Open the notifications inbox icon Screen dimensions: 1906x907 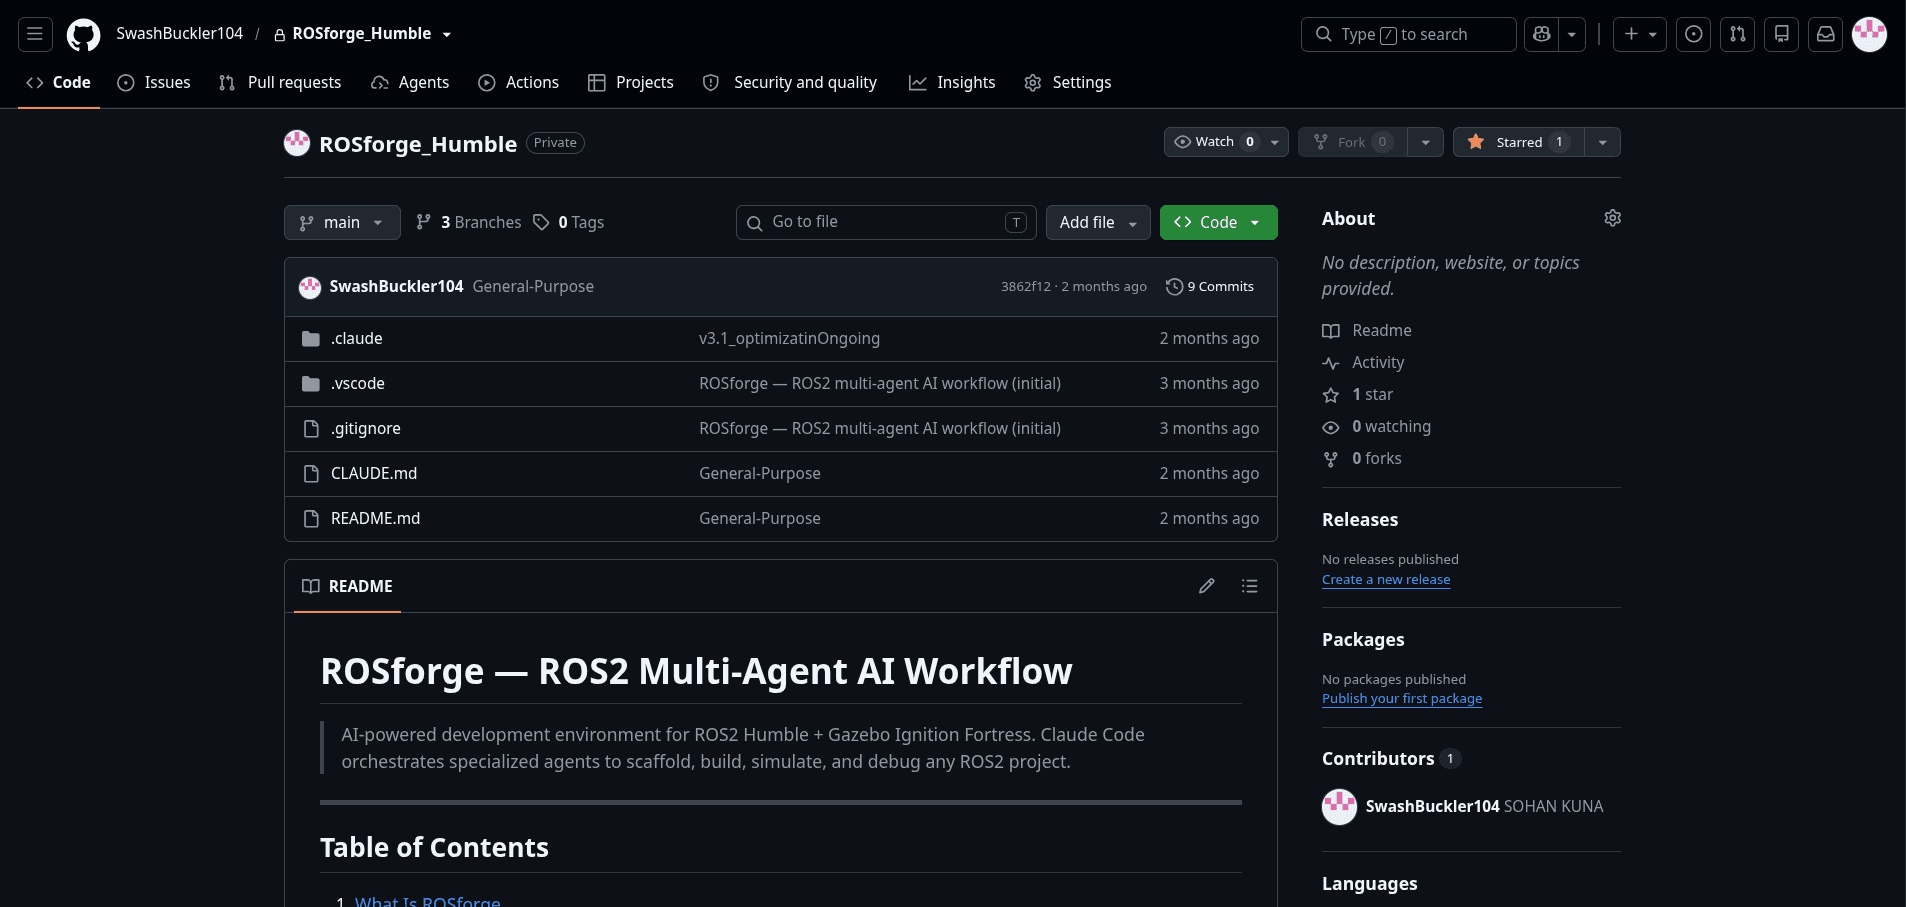pos(1825,34)
